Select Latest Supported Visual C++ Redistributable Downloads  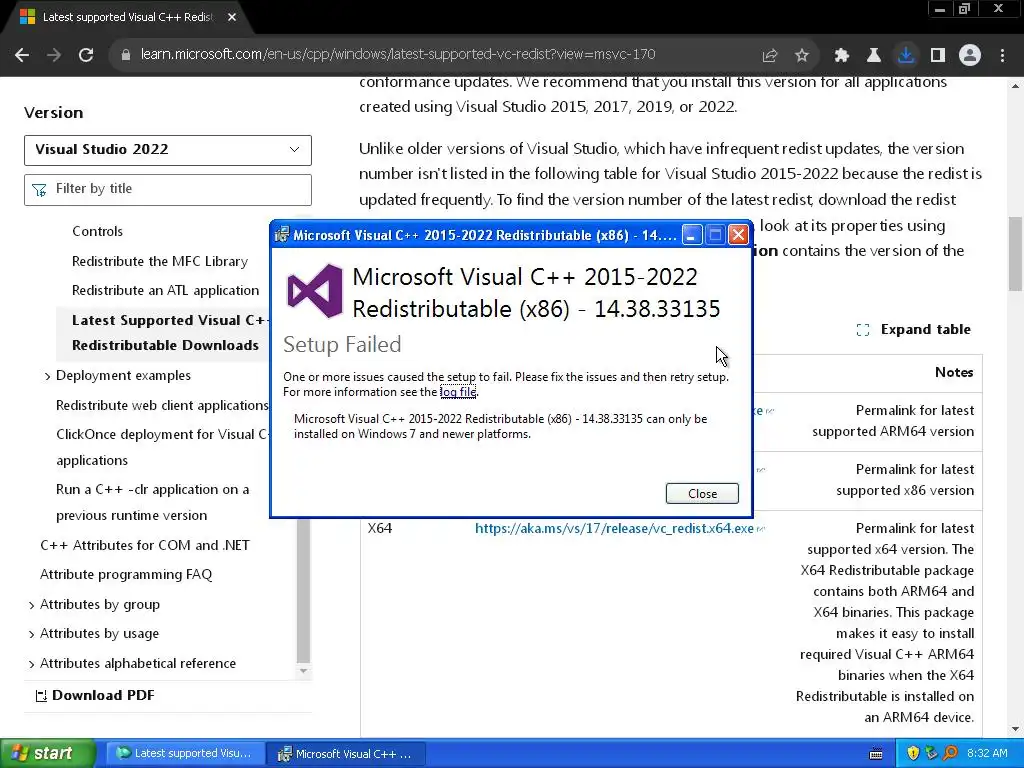168,332
